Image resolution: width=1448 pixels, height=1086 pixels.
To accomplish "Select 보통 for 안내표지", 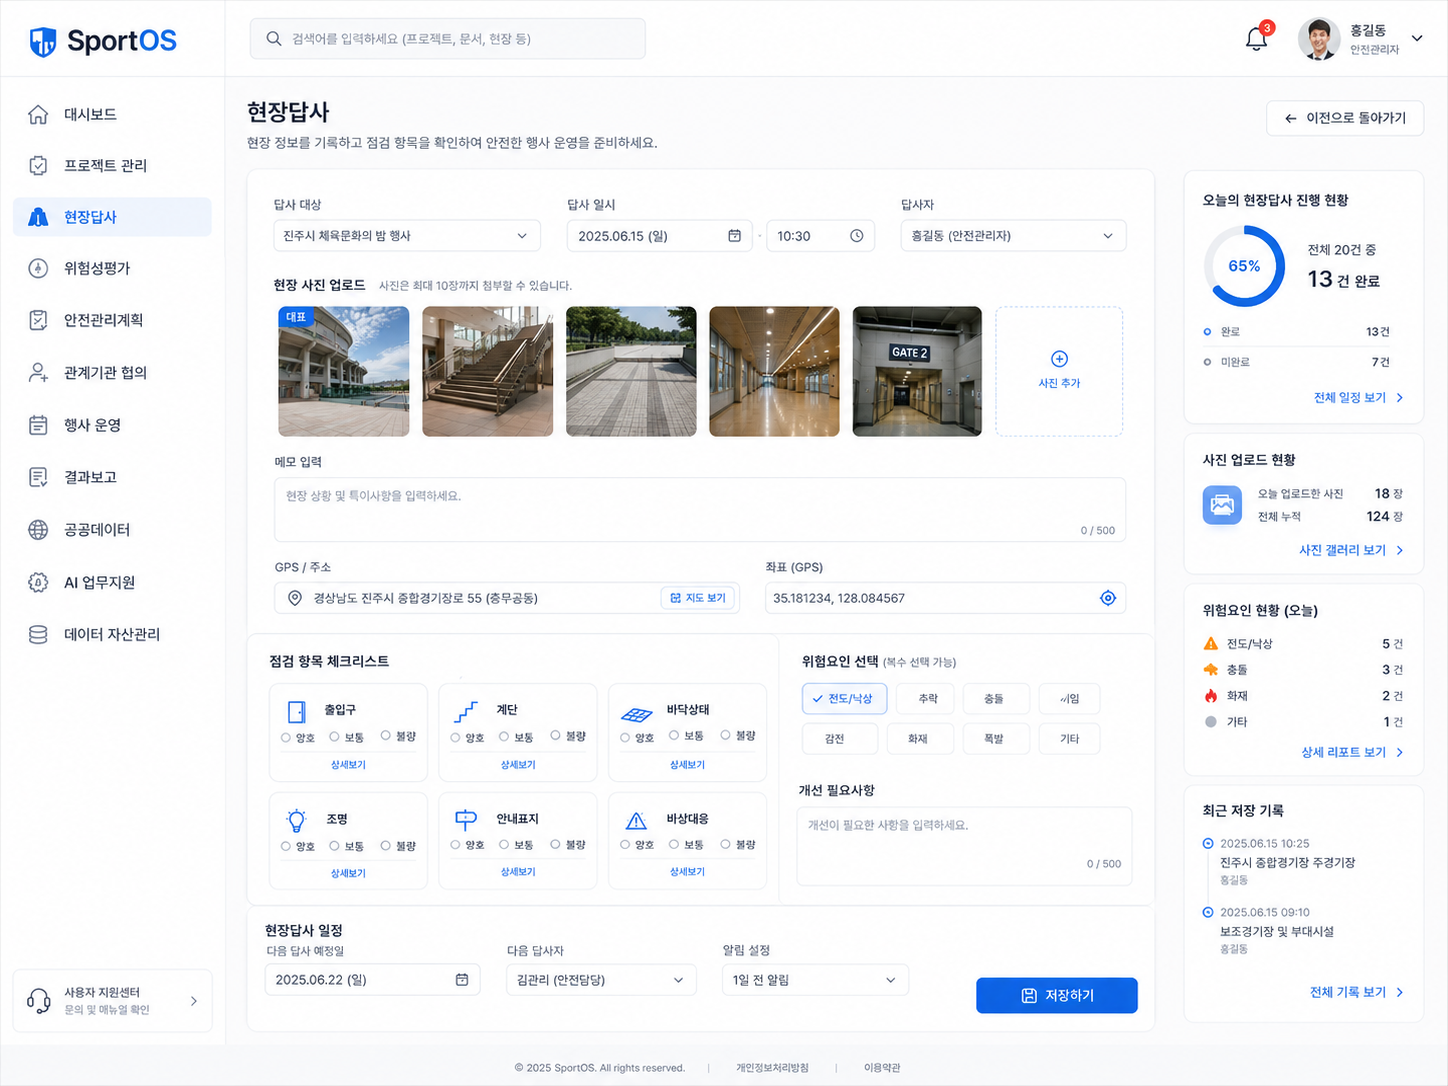I will [x=504, y=846].
